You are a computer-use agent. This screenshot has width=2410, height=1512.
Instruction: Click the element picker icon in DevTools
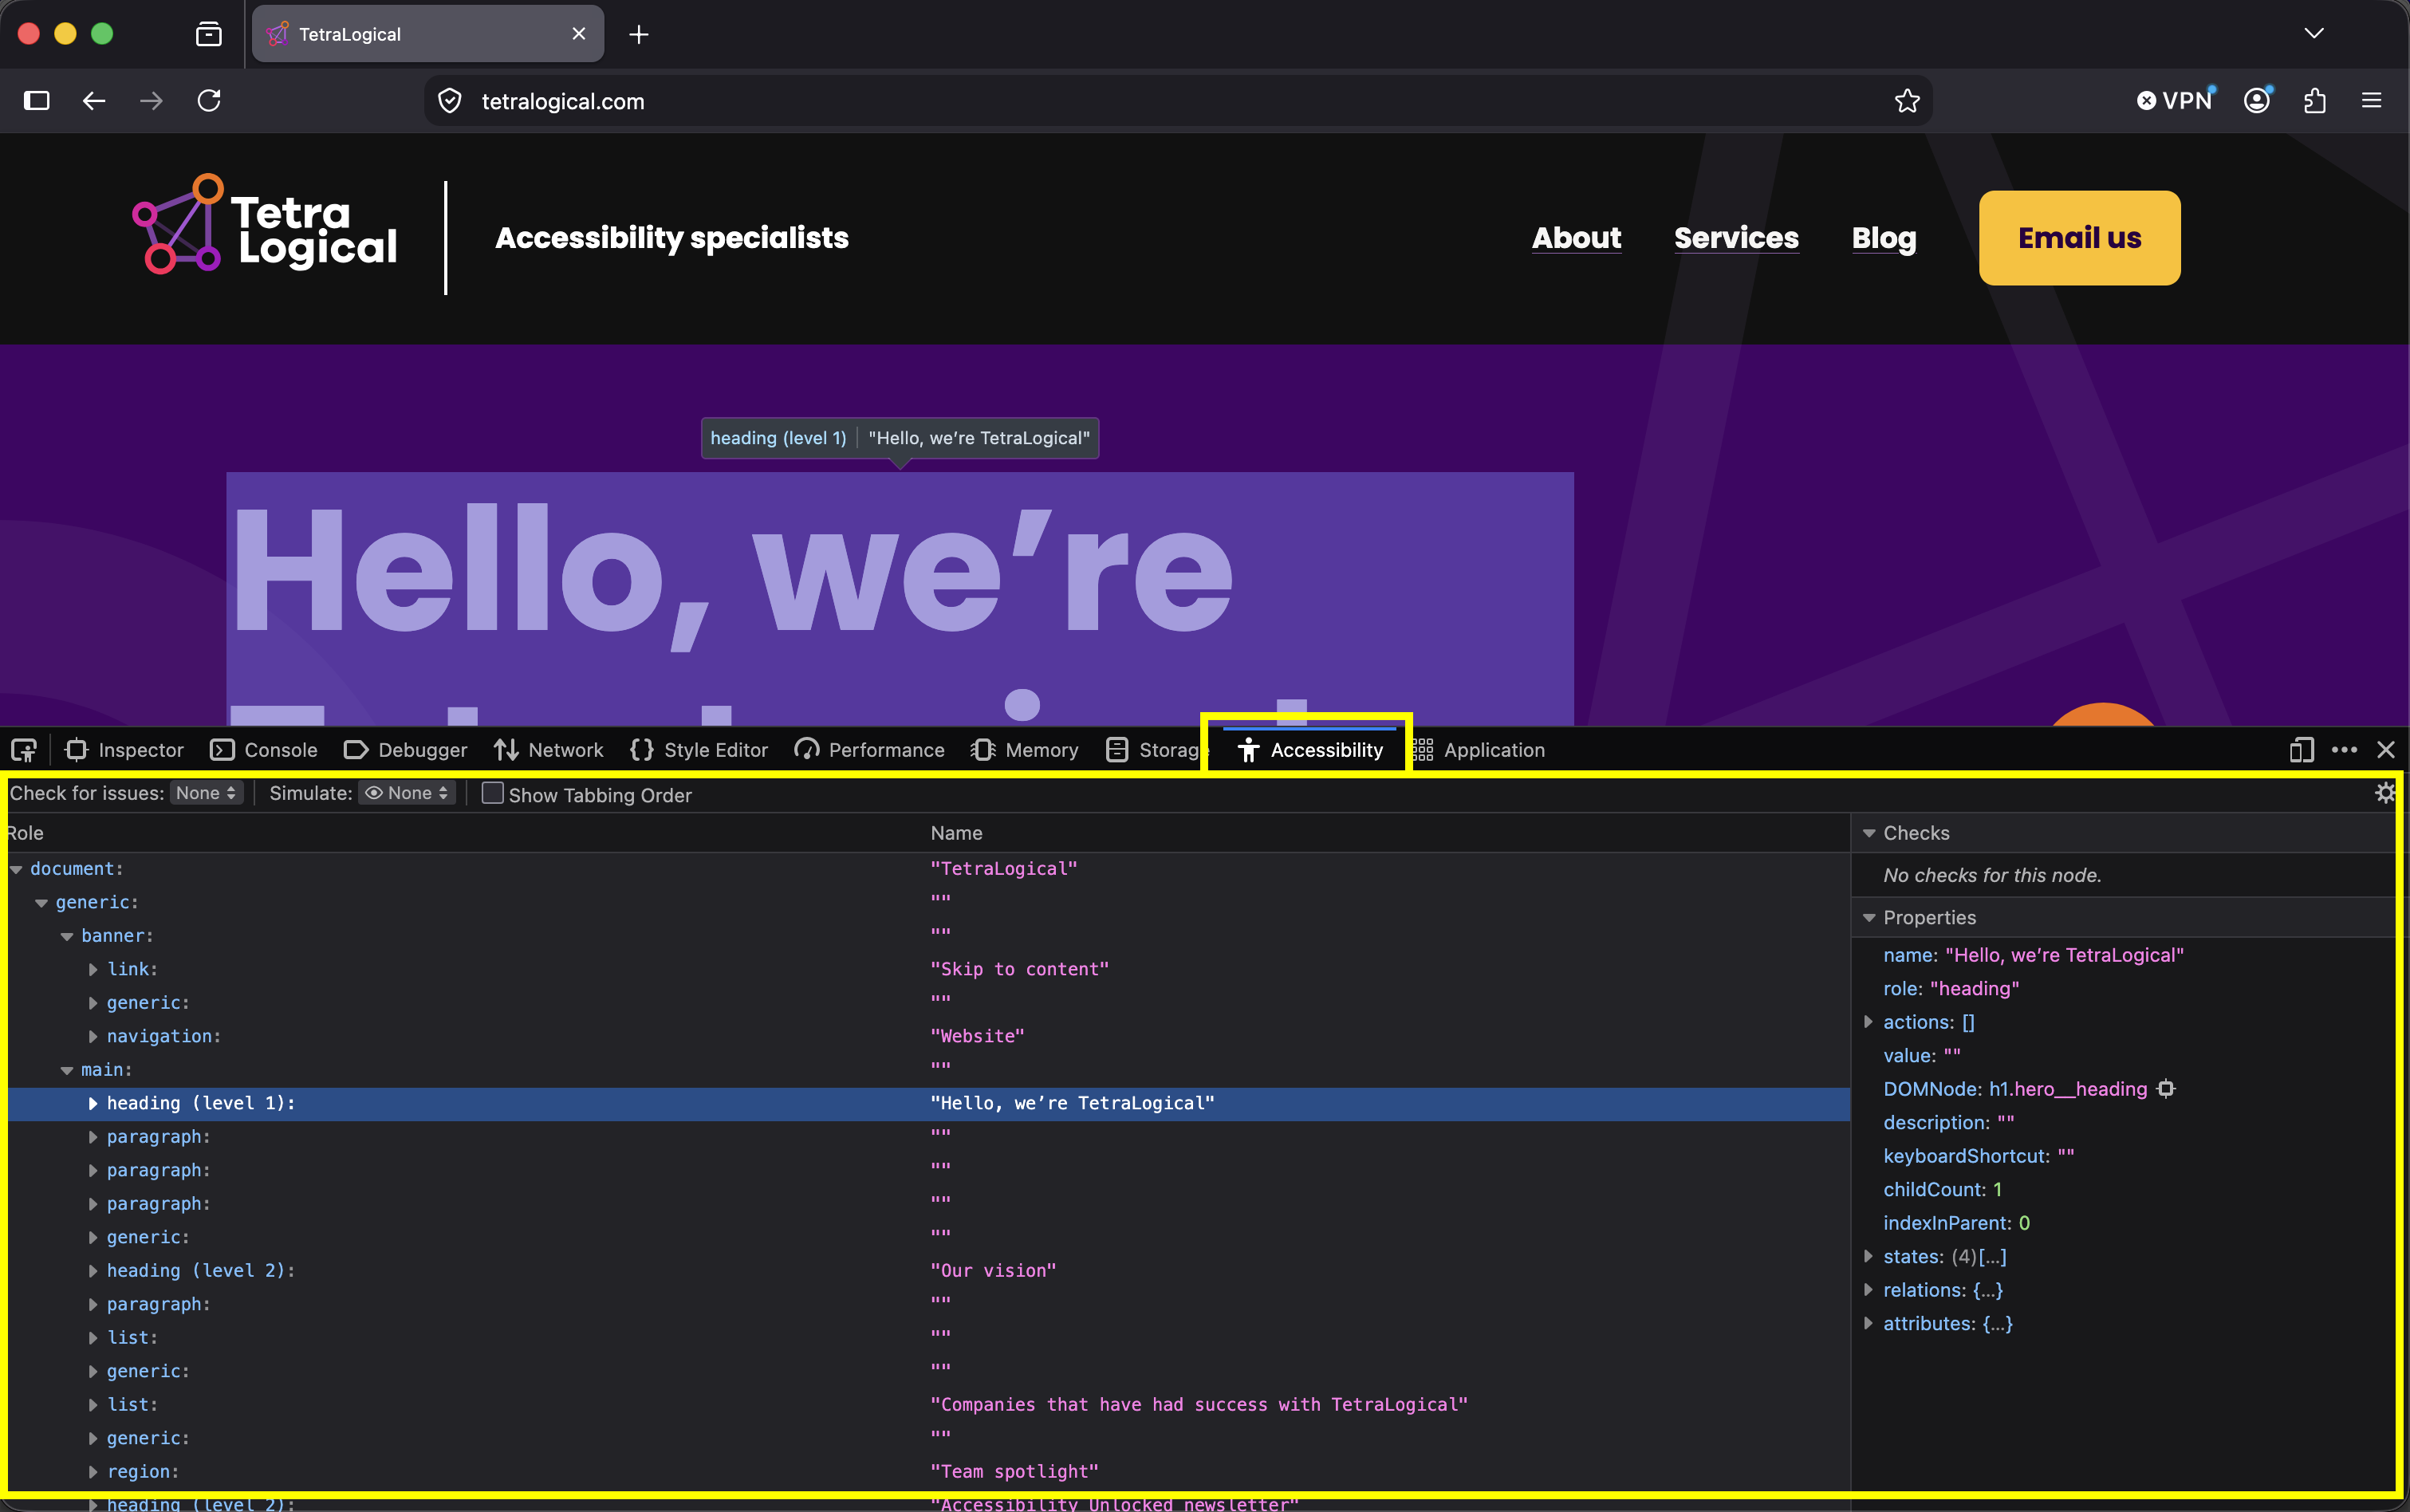point(24,750)
